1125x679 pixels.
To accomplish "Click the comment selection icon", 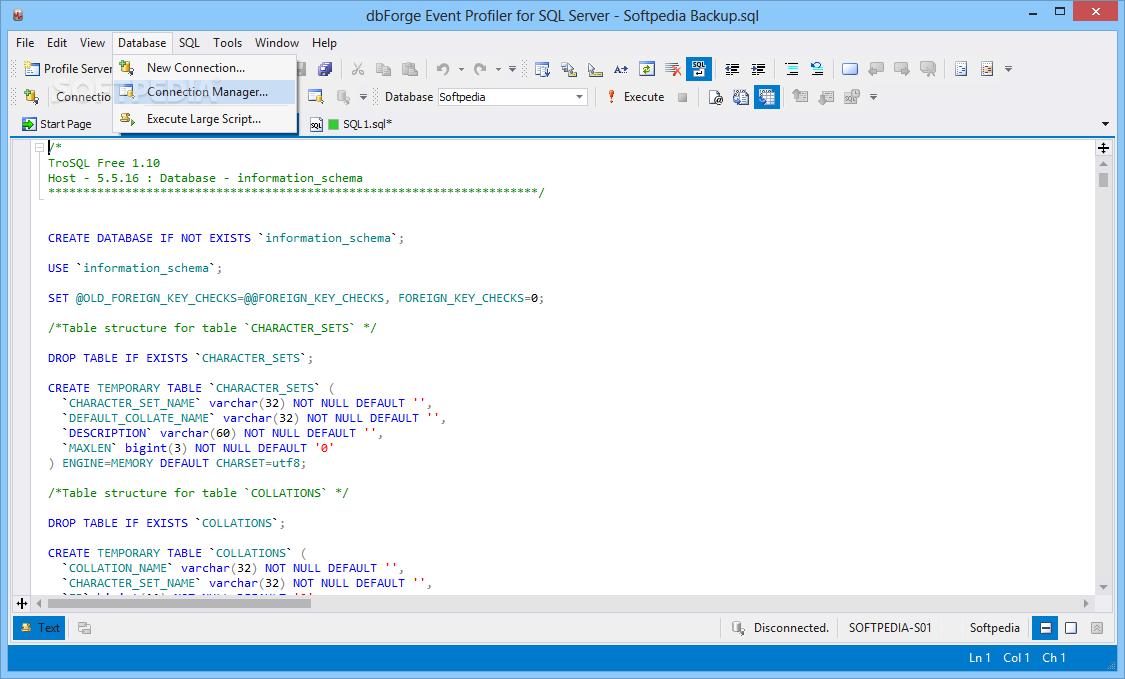I will [x=791, y=69].
